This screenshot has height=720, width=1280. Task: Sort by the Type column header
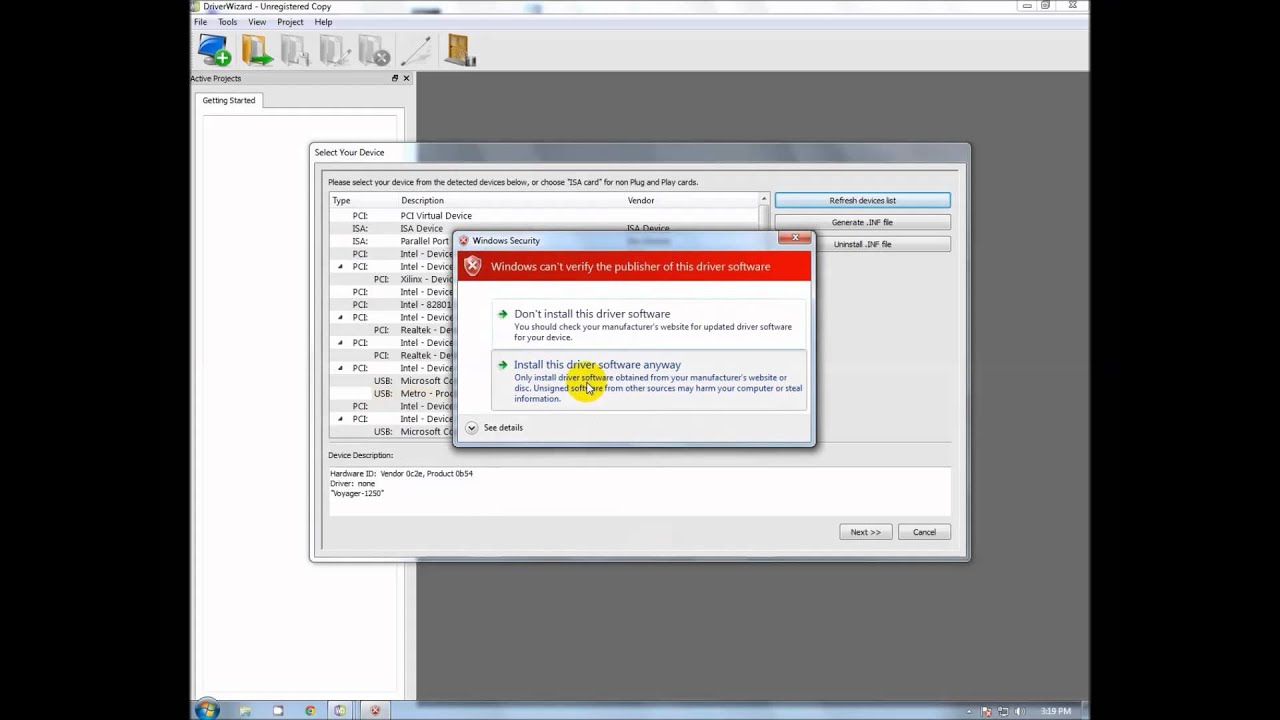click(x=364, y=201)
